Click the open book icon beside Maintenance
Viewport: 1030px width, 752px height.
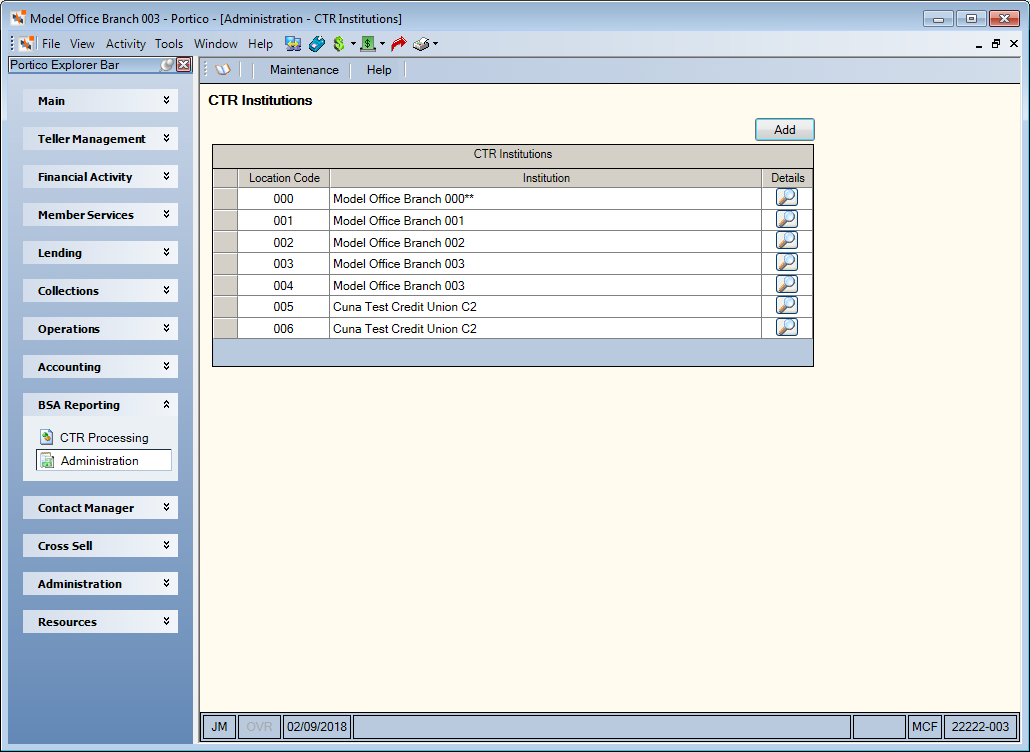click(223, 70)
